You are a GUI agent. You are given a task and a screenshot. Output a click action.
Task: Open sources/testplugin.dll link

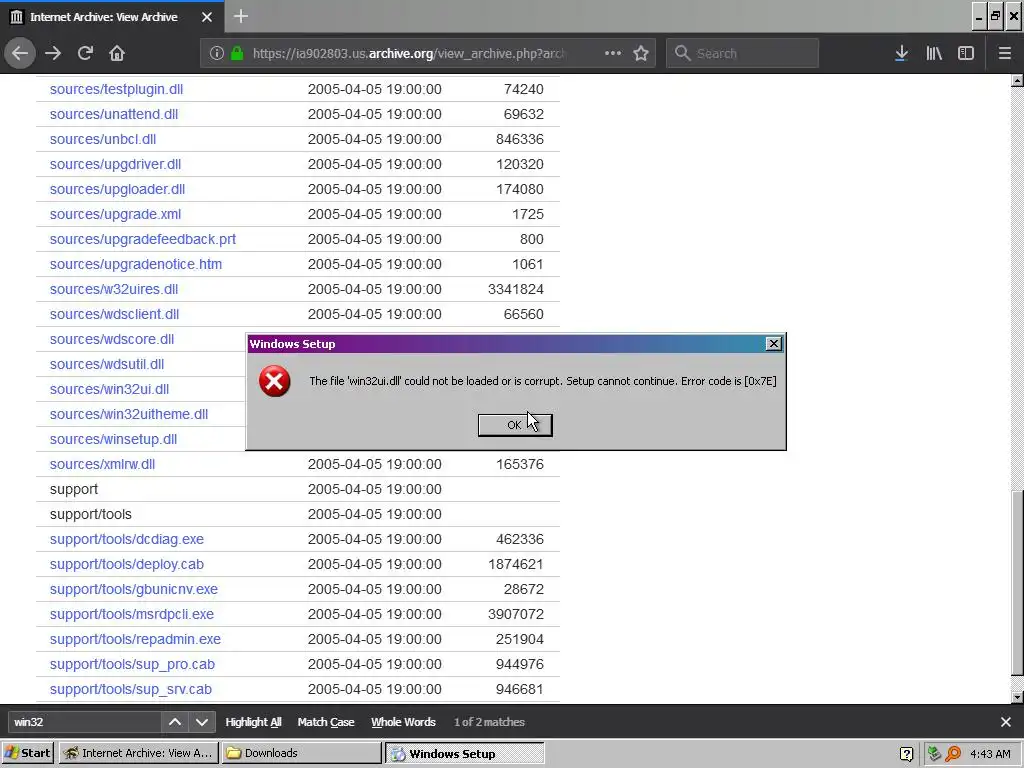[116, 89]
